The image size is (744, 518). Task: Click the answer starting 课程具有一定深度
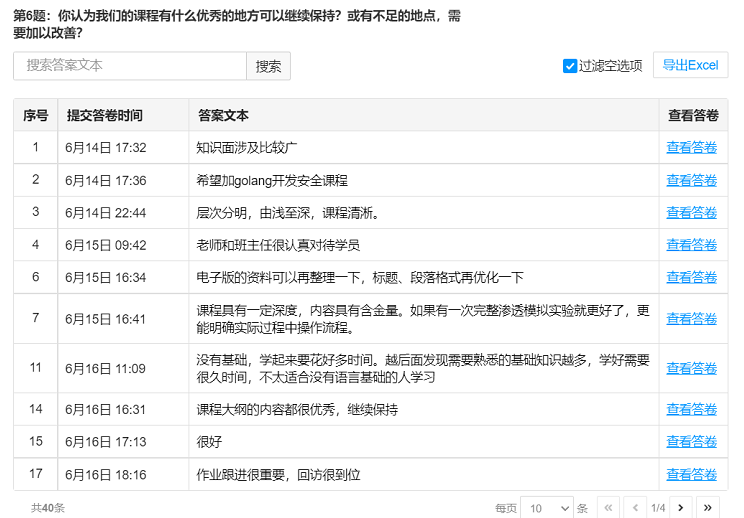423,319
